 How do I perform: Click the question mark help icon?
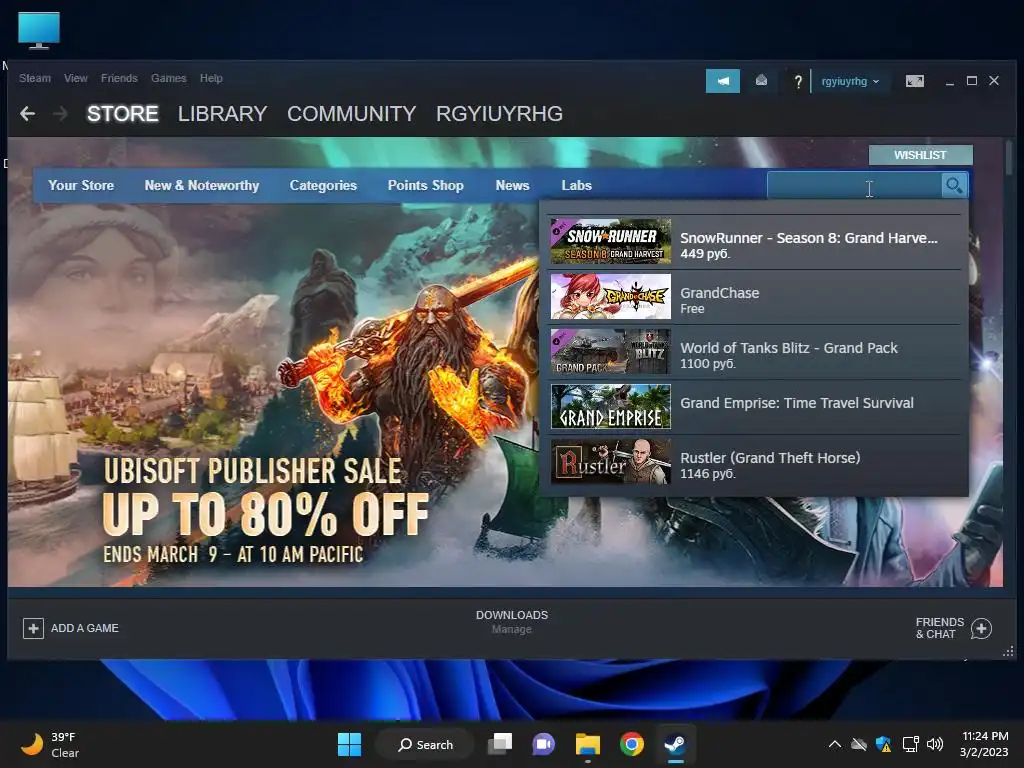pos(797,81)
